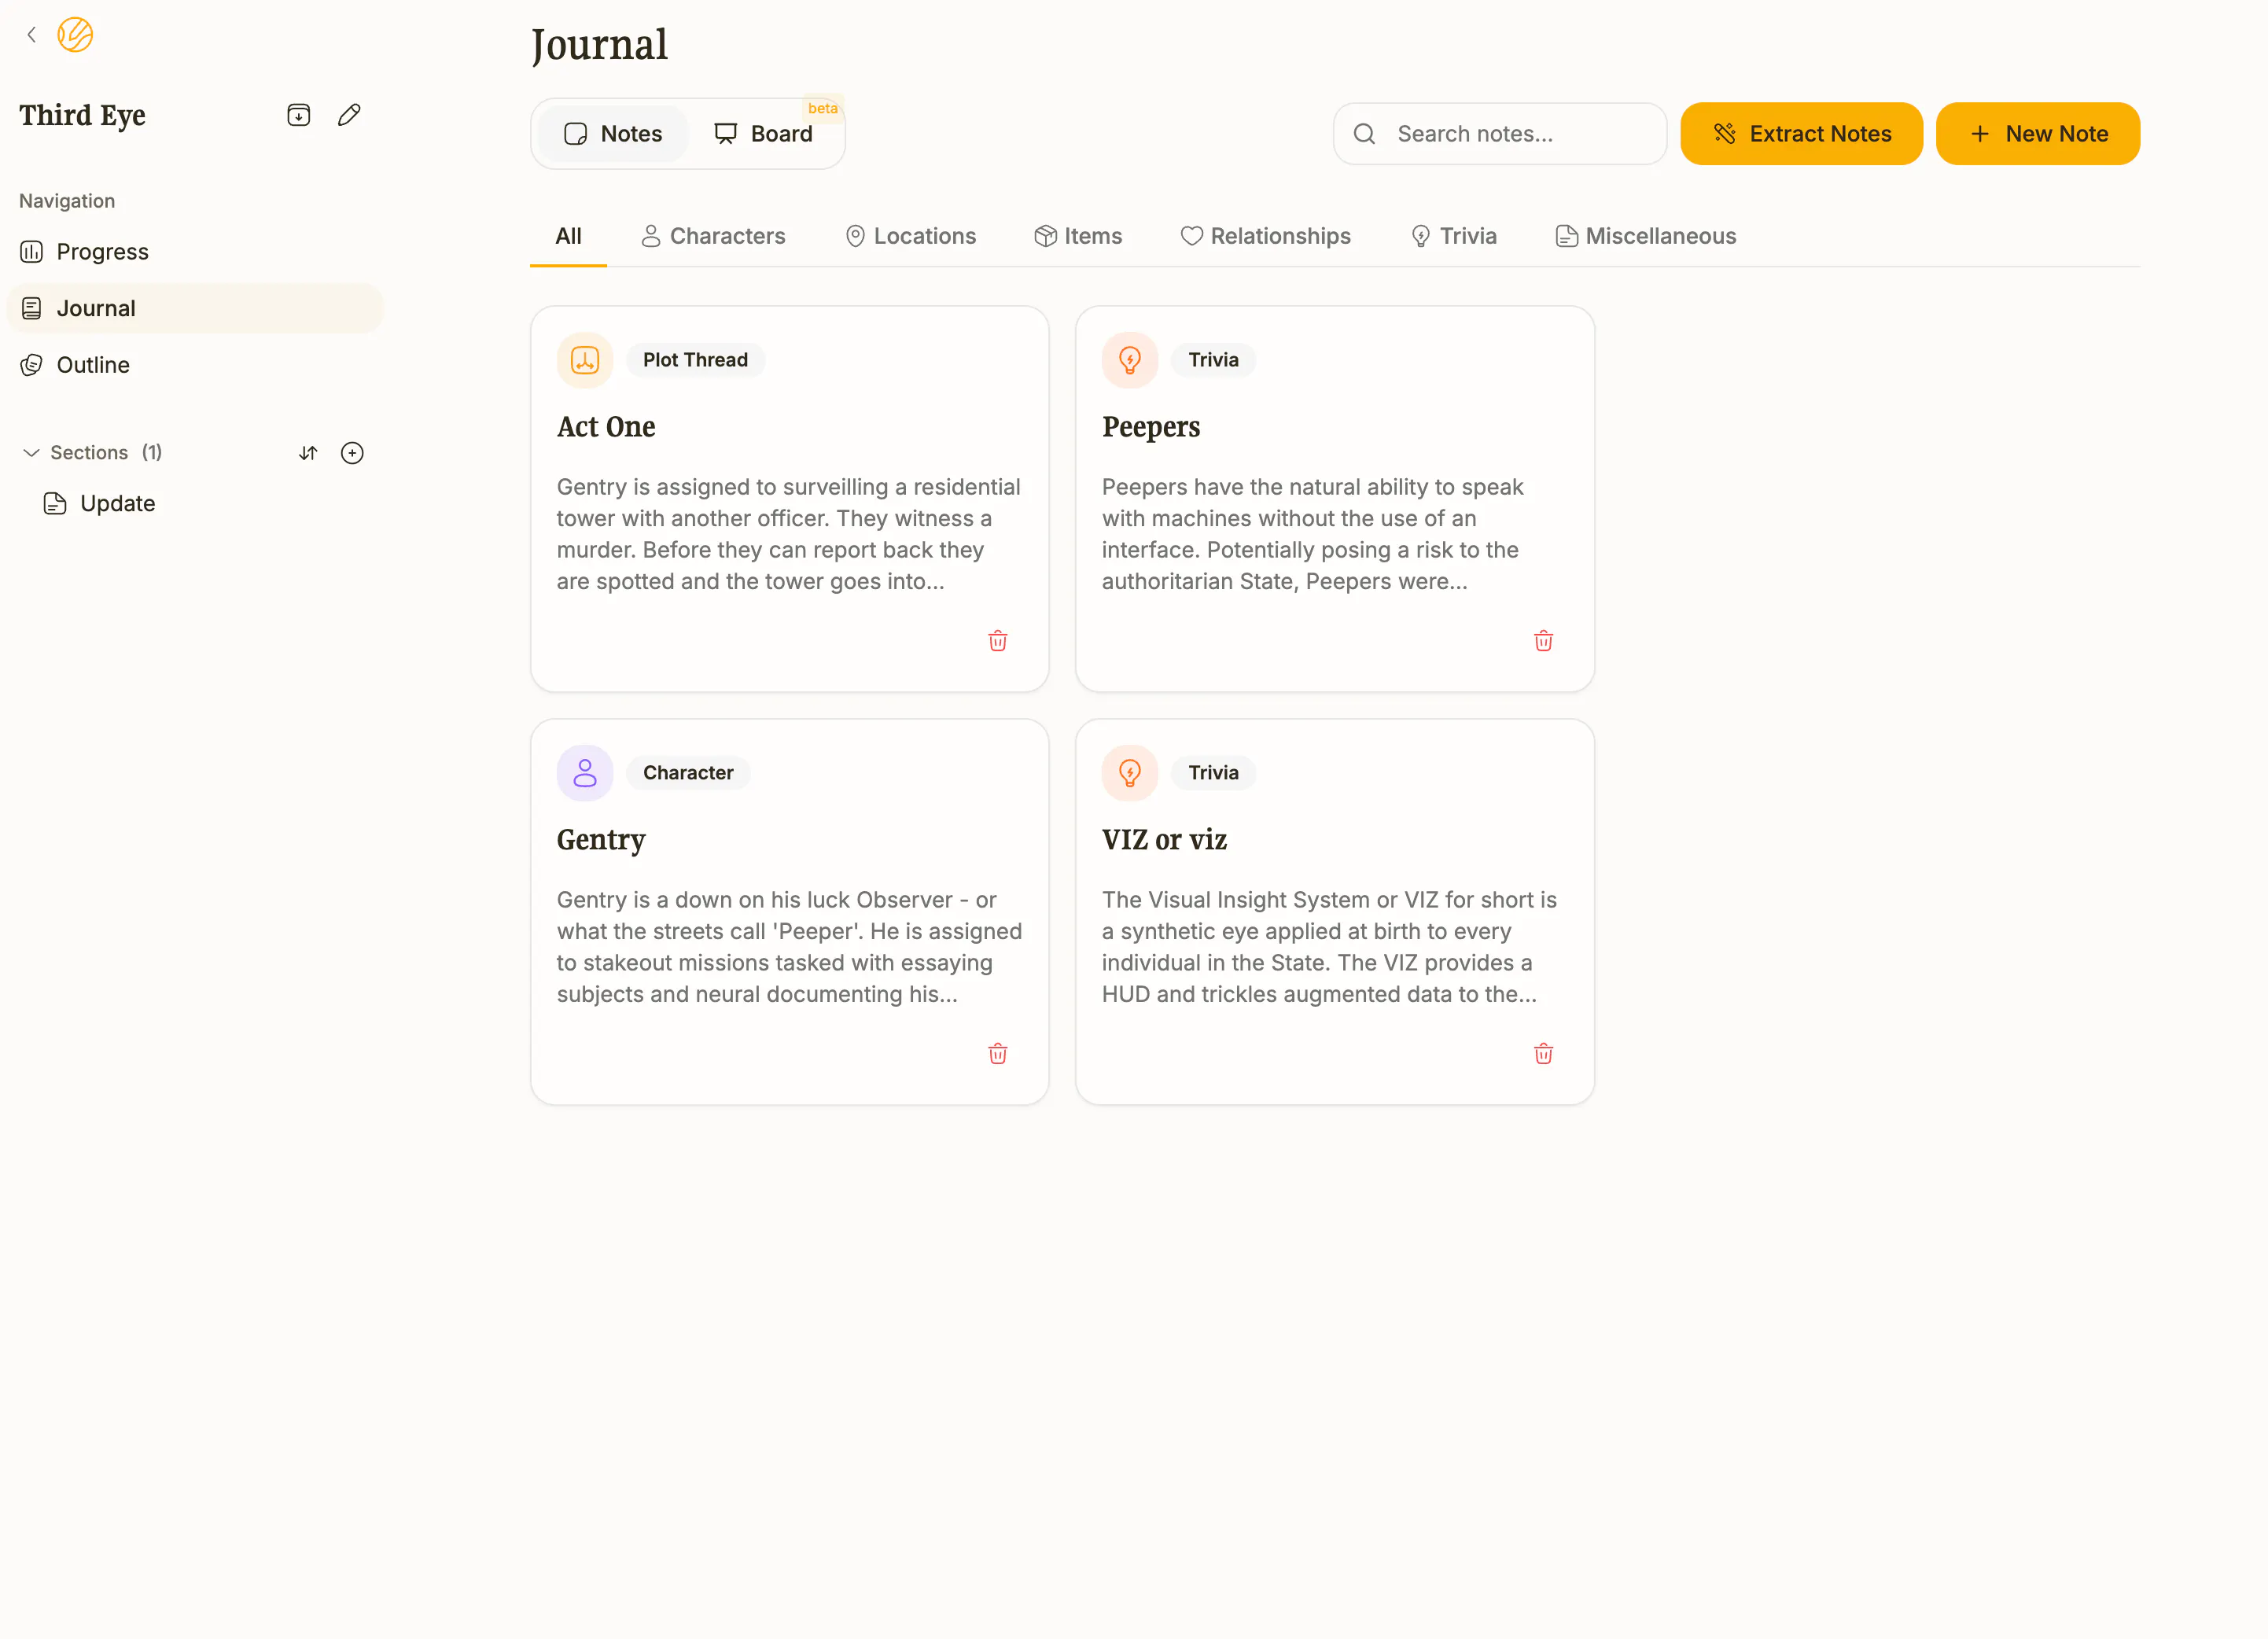This screenshot has width=2268, height=1639.
Task: Click the Extract Notes button
Action: (x=1801, y=134)
